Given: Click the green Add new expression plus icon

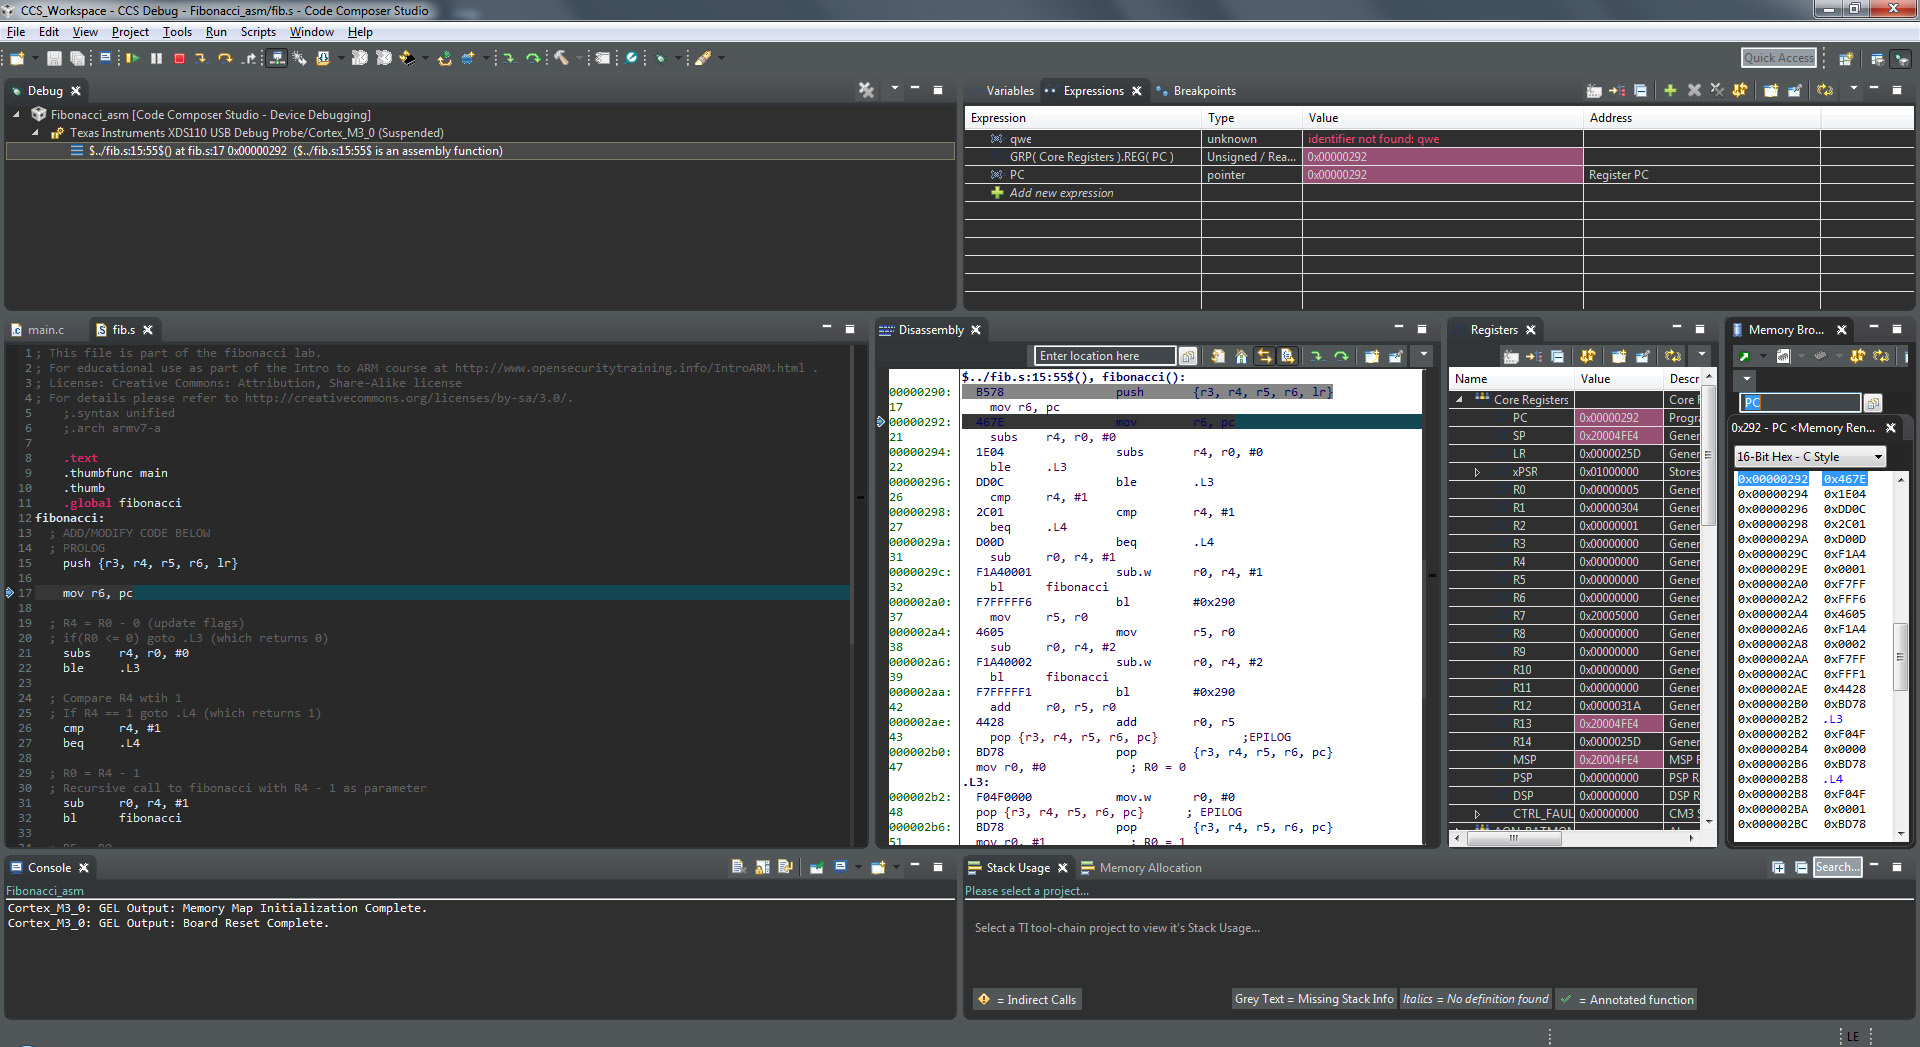Looking at the screenshot, I should pos(1669,91).
